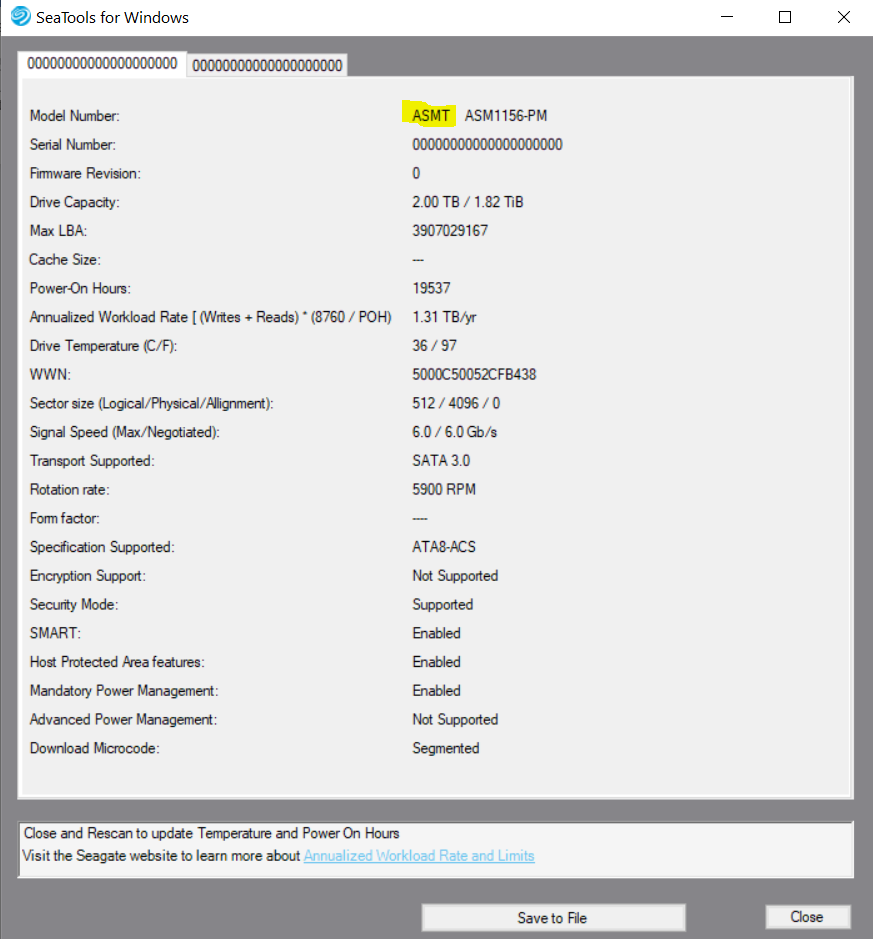Screen dimensions: 873x939
Task: Click Not Supported beside Advanced Power Management
Action: coord(455,719)
